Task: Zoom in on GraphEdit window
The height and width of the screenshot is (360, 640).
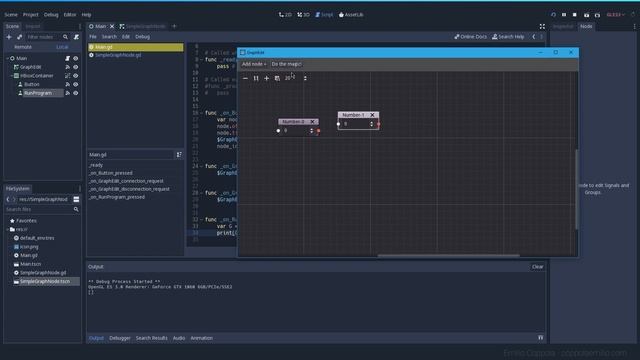Action: point(267,78)
